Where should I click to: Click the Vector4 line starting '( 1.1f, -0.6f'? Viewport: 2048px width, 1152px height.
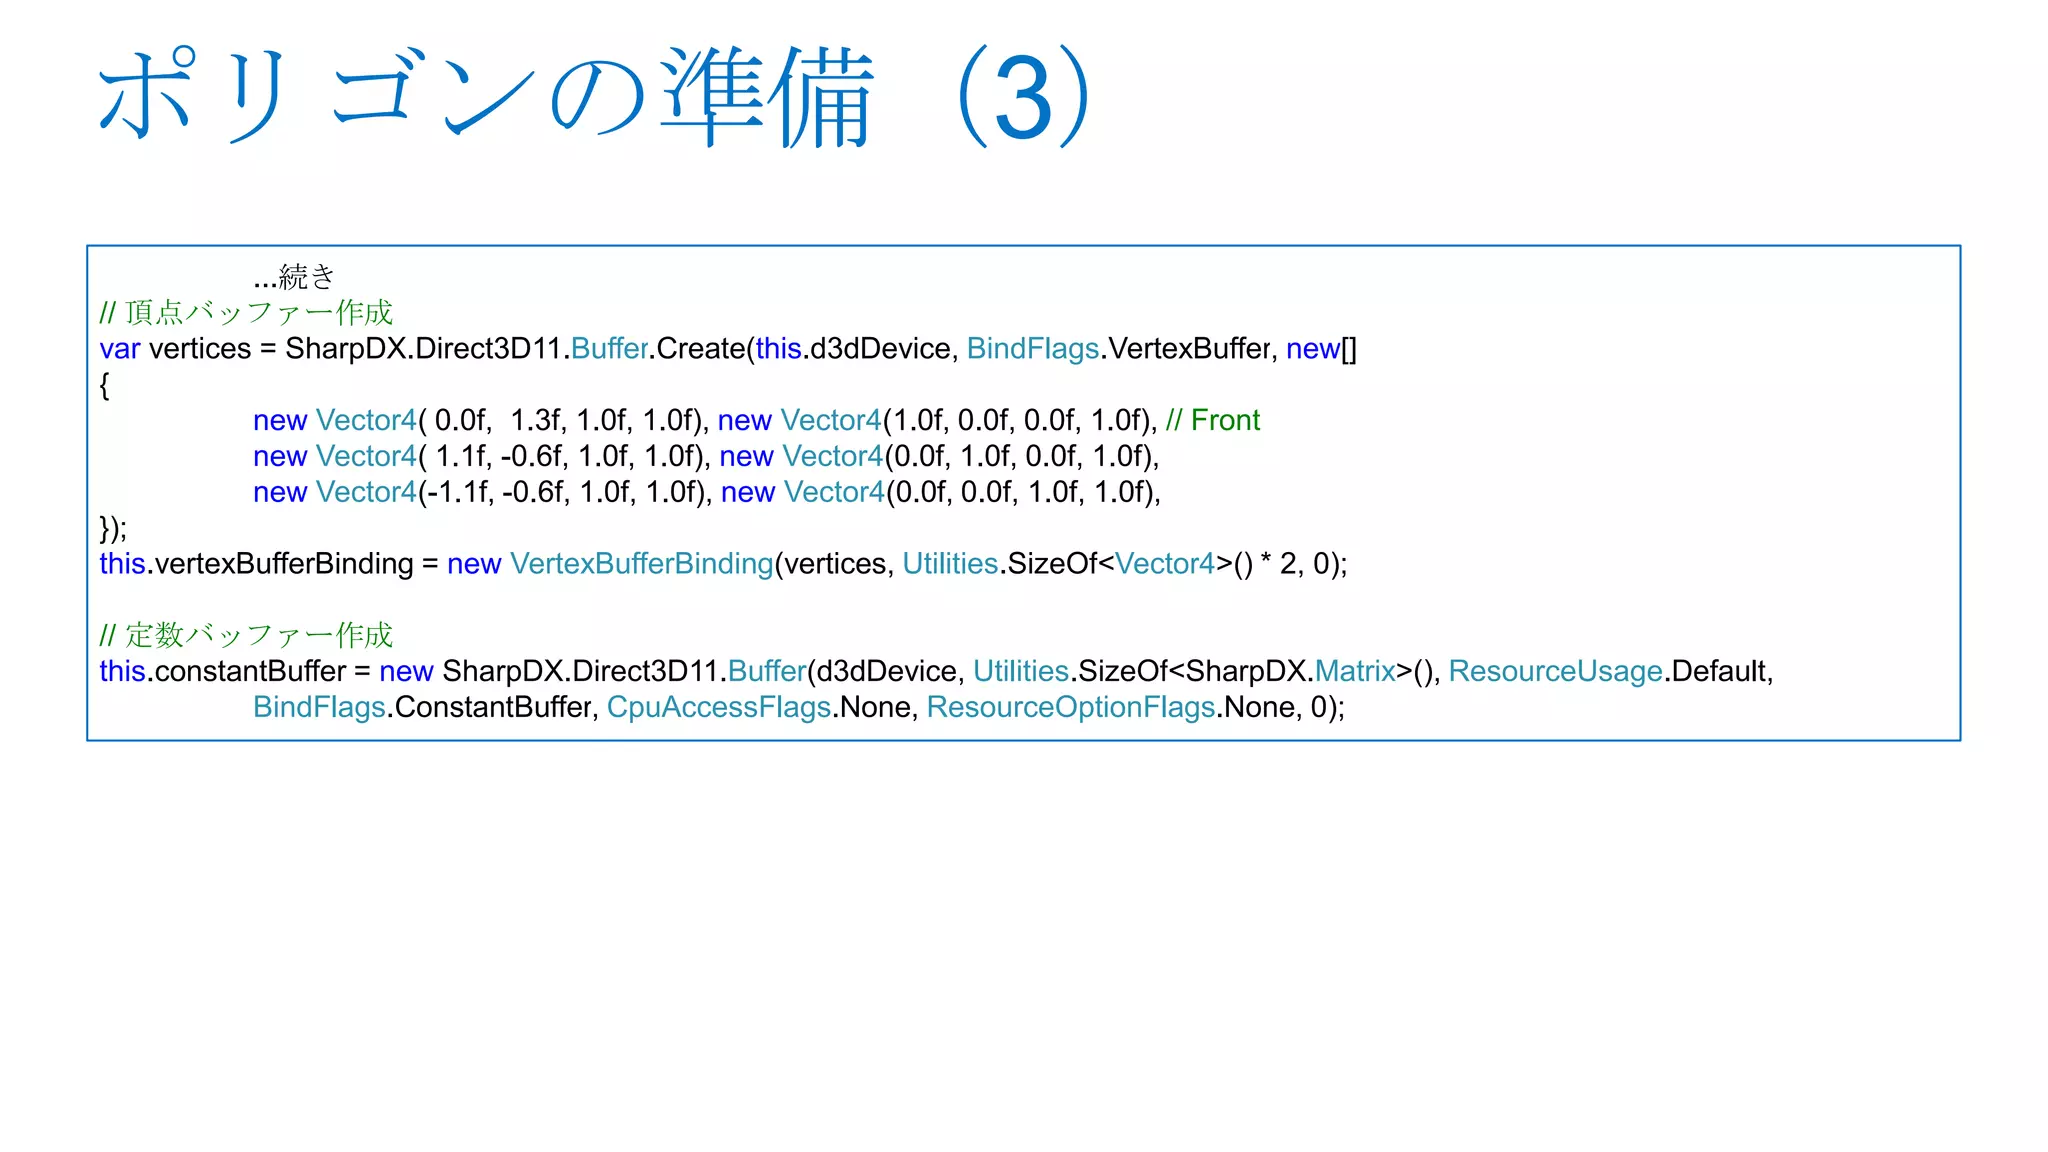pyautogui.click(x=706, y=456)
